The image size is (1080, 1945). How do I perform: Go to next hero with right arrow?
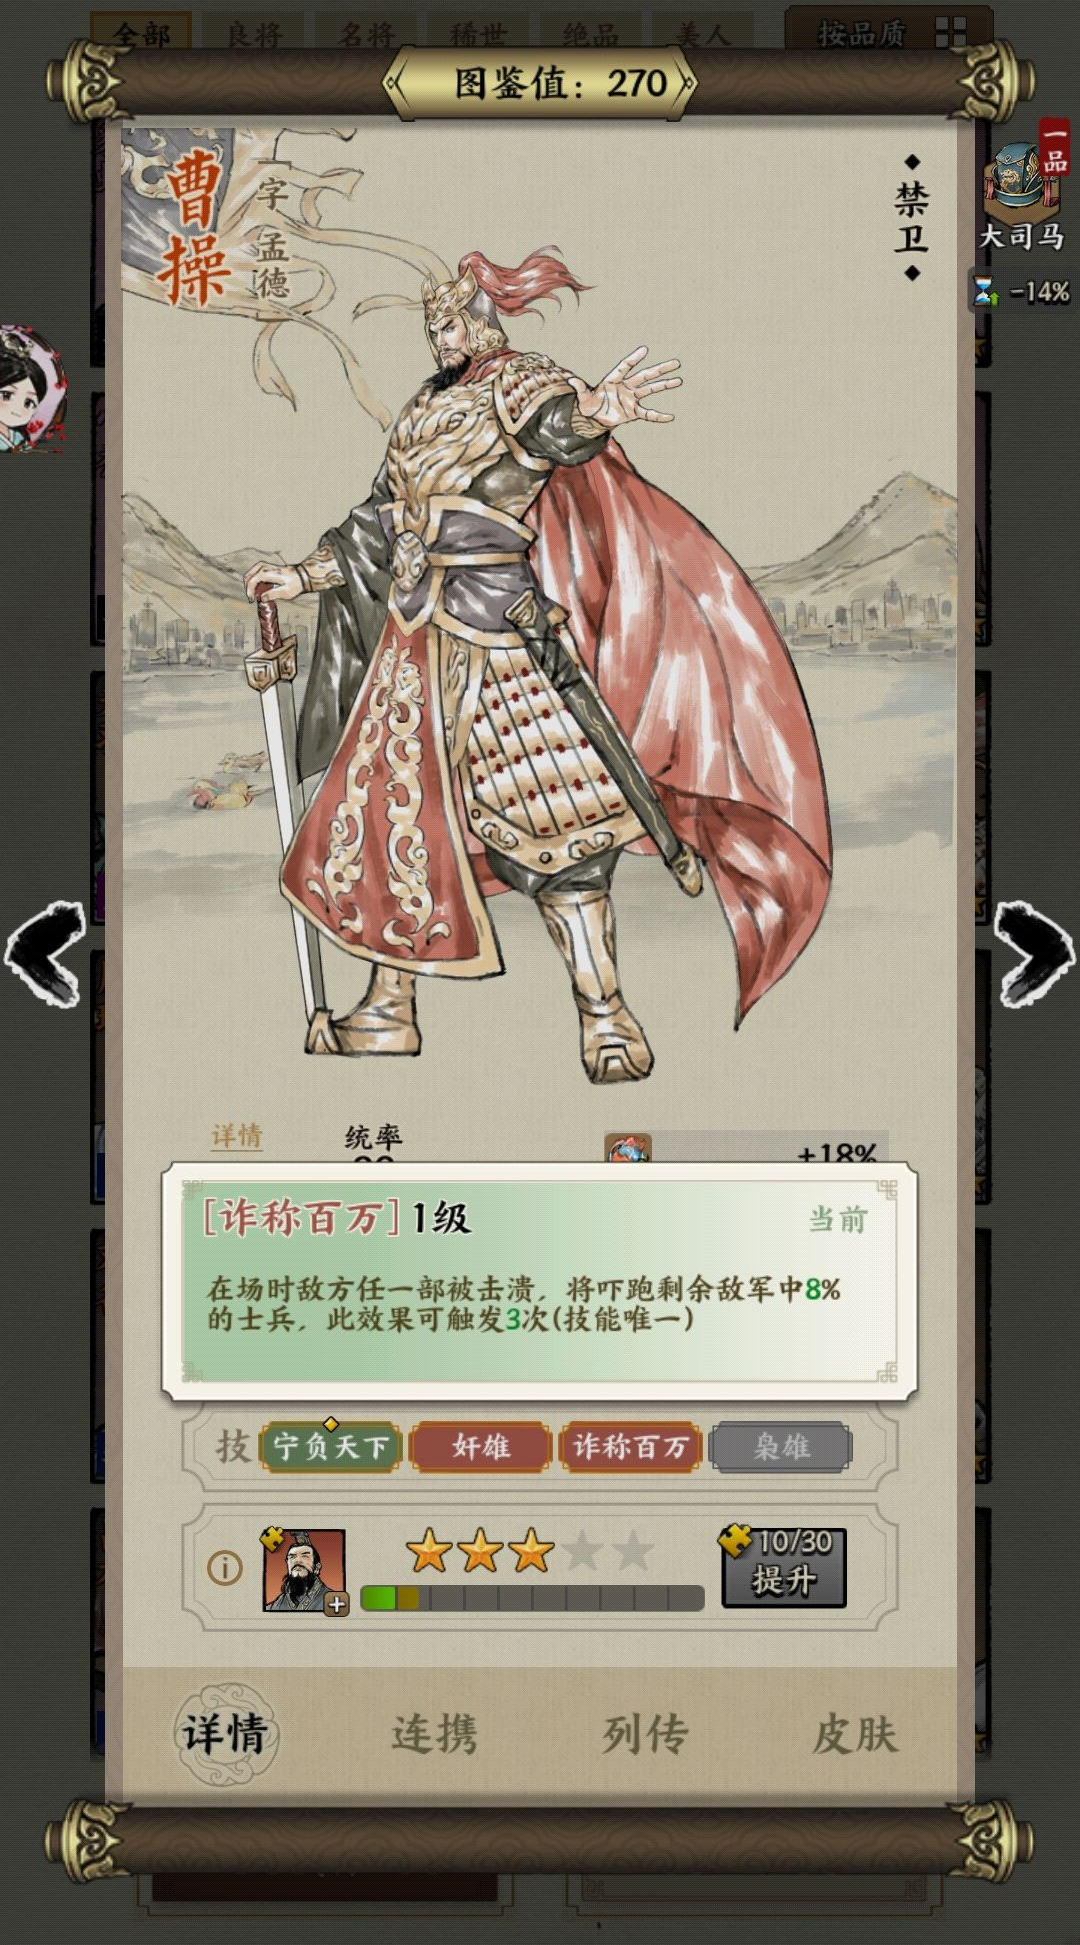1034,954
